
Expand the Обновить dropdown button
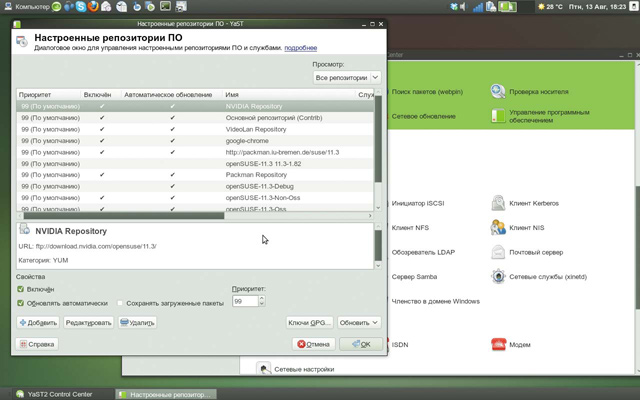pos(359,322)
